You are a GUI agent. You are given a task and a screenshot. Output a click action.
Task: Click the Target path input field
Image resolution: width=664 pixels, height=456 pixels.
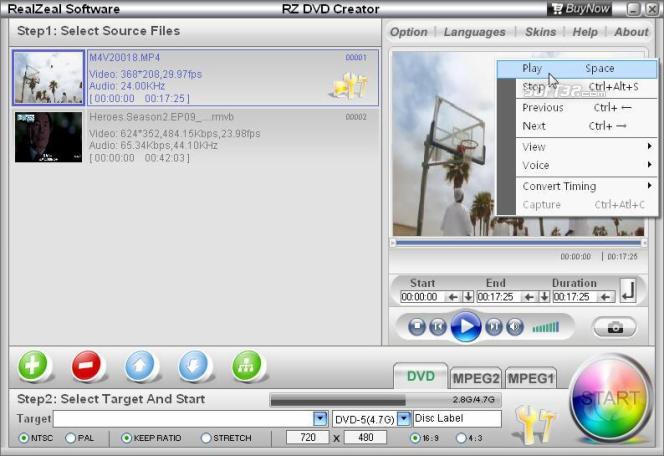tap(183, 419)
